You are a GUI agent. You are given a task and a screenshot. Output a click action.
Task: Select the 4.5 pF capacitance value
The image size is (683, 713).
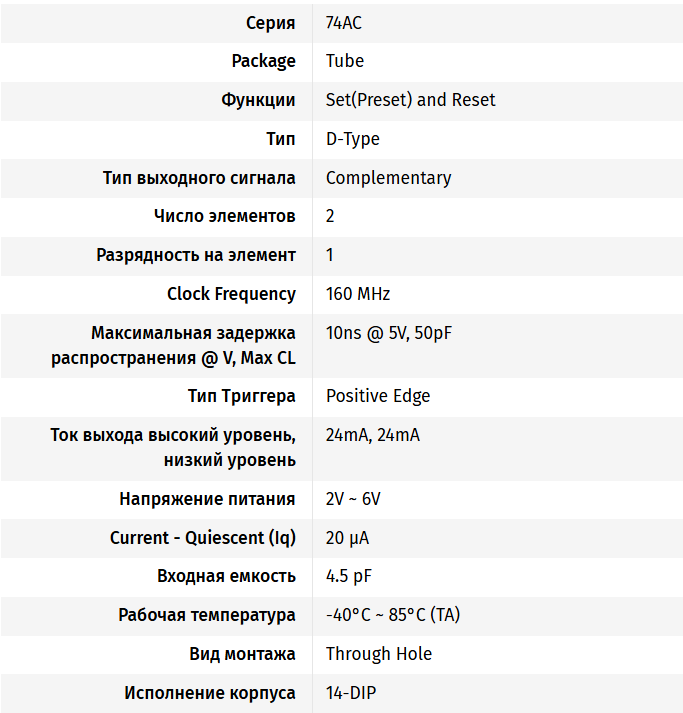tap(349, 576)
